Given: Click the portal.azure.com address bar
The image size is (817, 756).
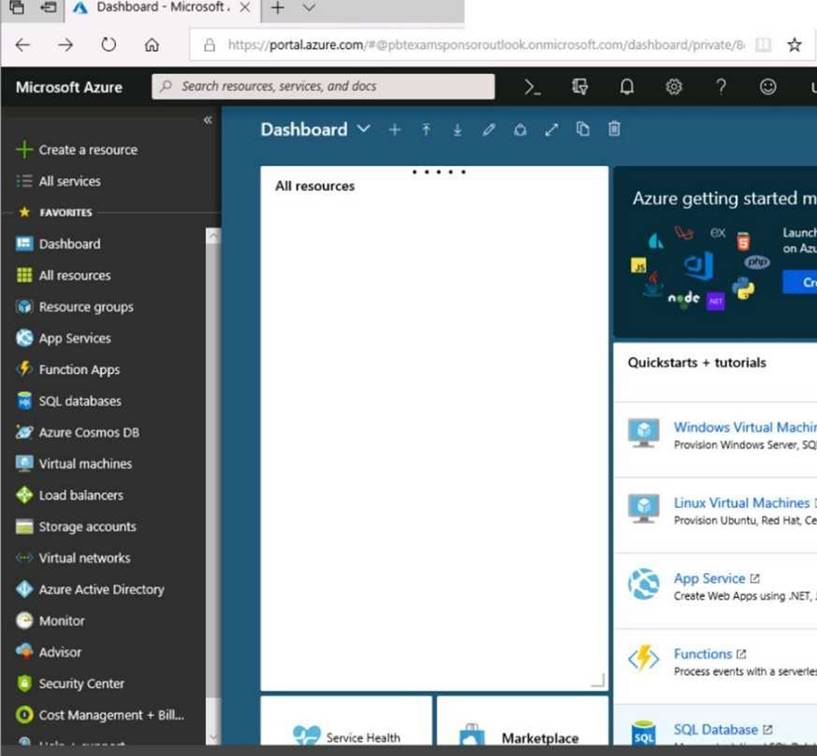Looking at the screenshot, I should pos(486,45).
